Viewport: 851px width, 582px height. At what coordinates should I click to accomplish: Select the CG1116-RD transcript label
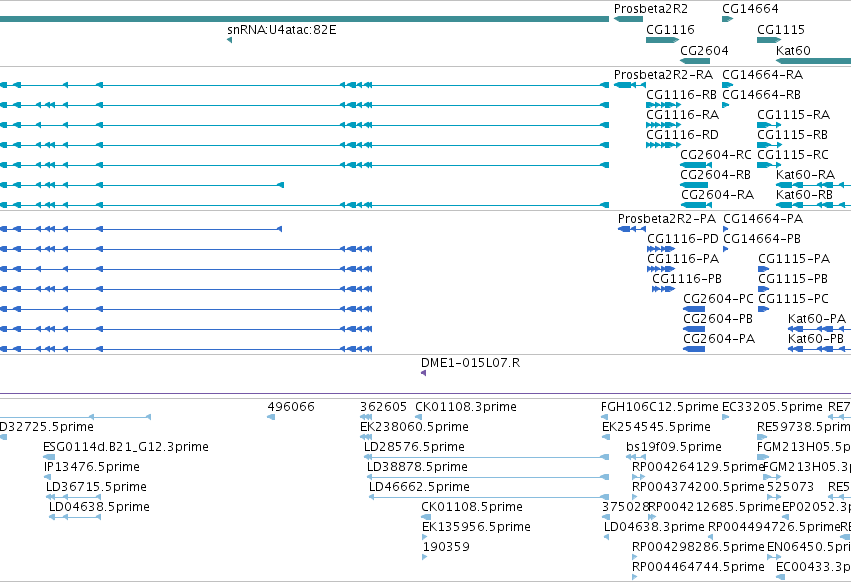coord(682,135)
